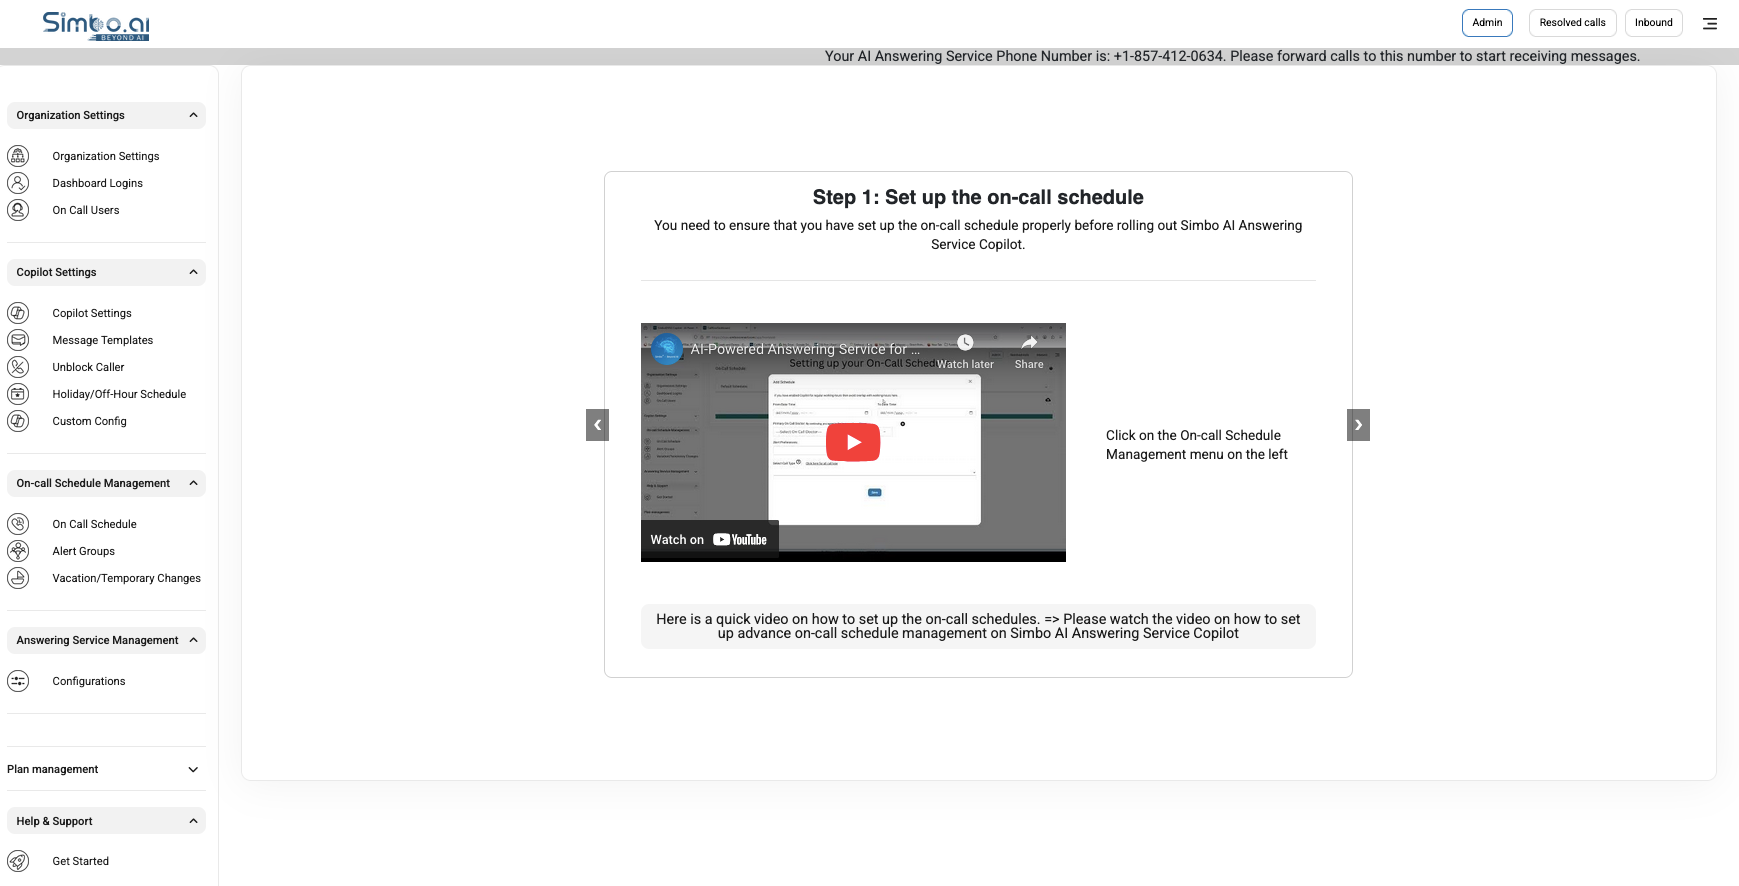Go to next step with right arrow
Image resolution: width=1739 pixels, height=886 pixels.
pyautogui.click(x=1358, y=425)
